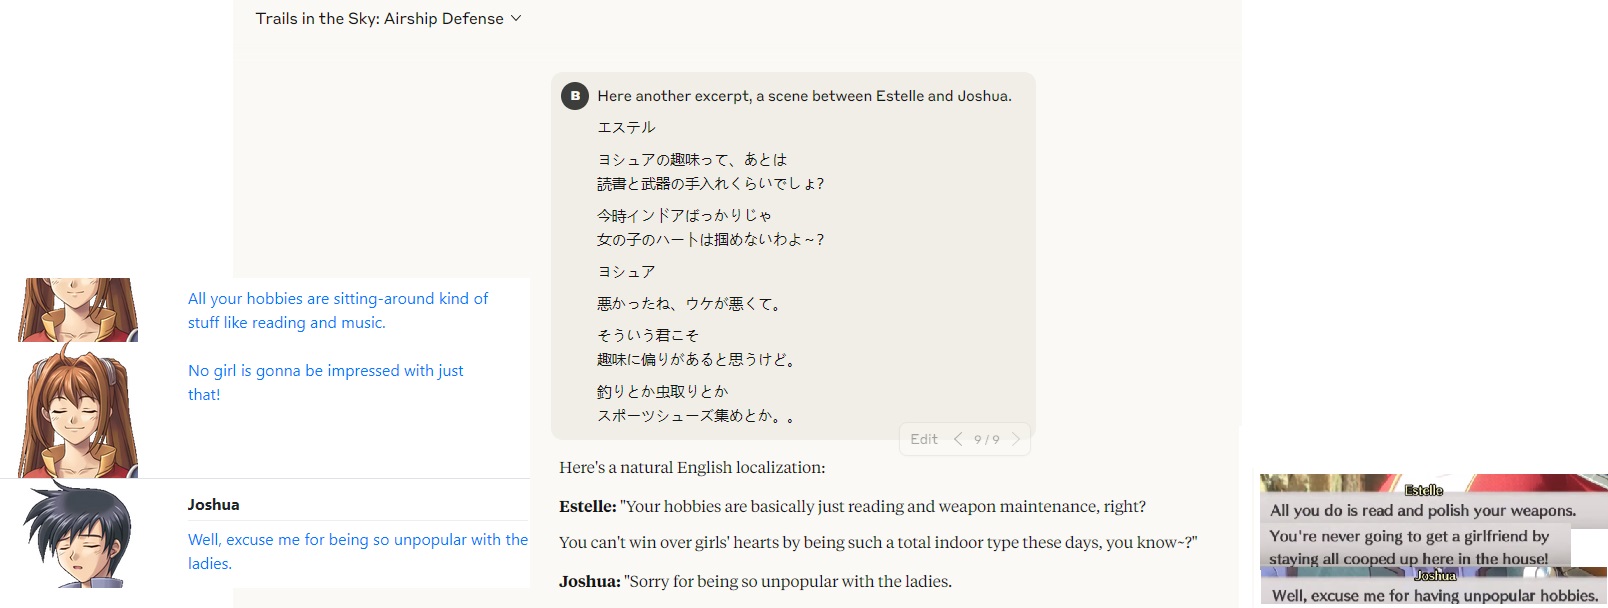Click the Estelle name tag in game screenshot
Viewport: 1608px width, 608px height.
coord(1423,490)
